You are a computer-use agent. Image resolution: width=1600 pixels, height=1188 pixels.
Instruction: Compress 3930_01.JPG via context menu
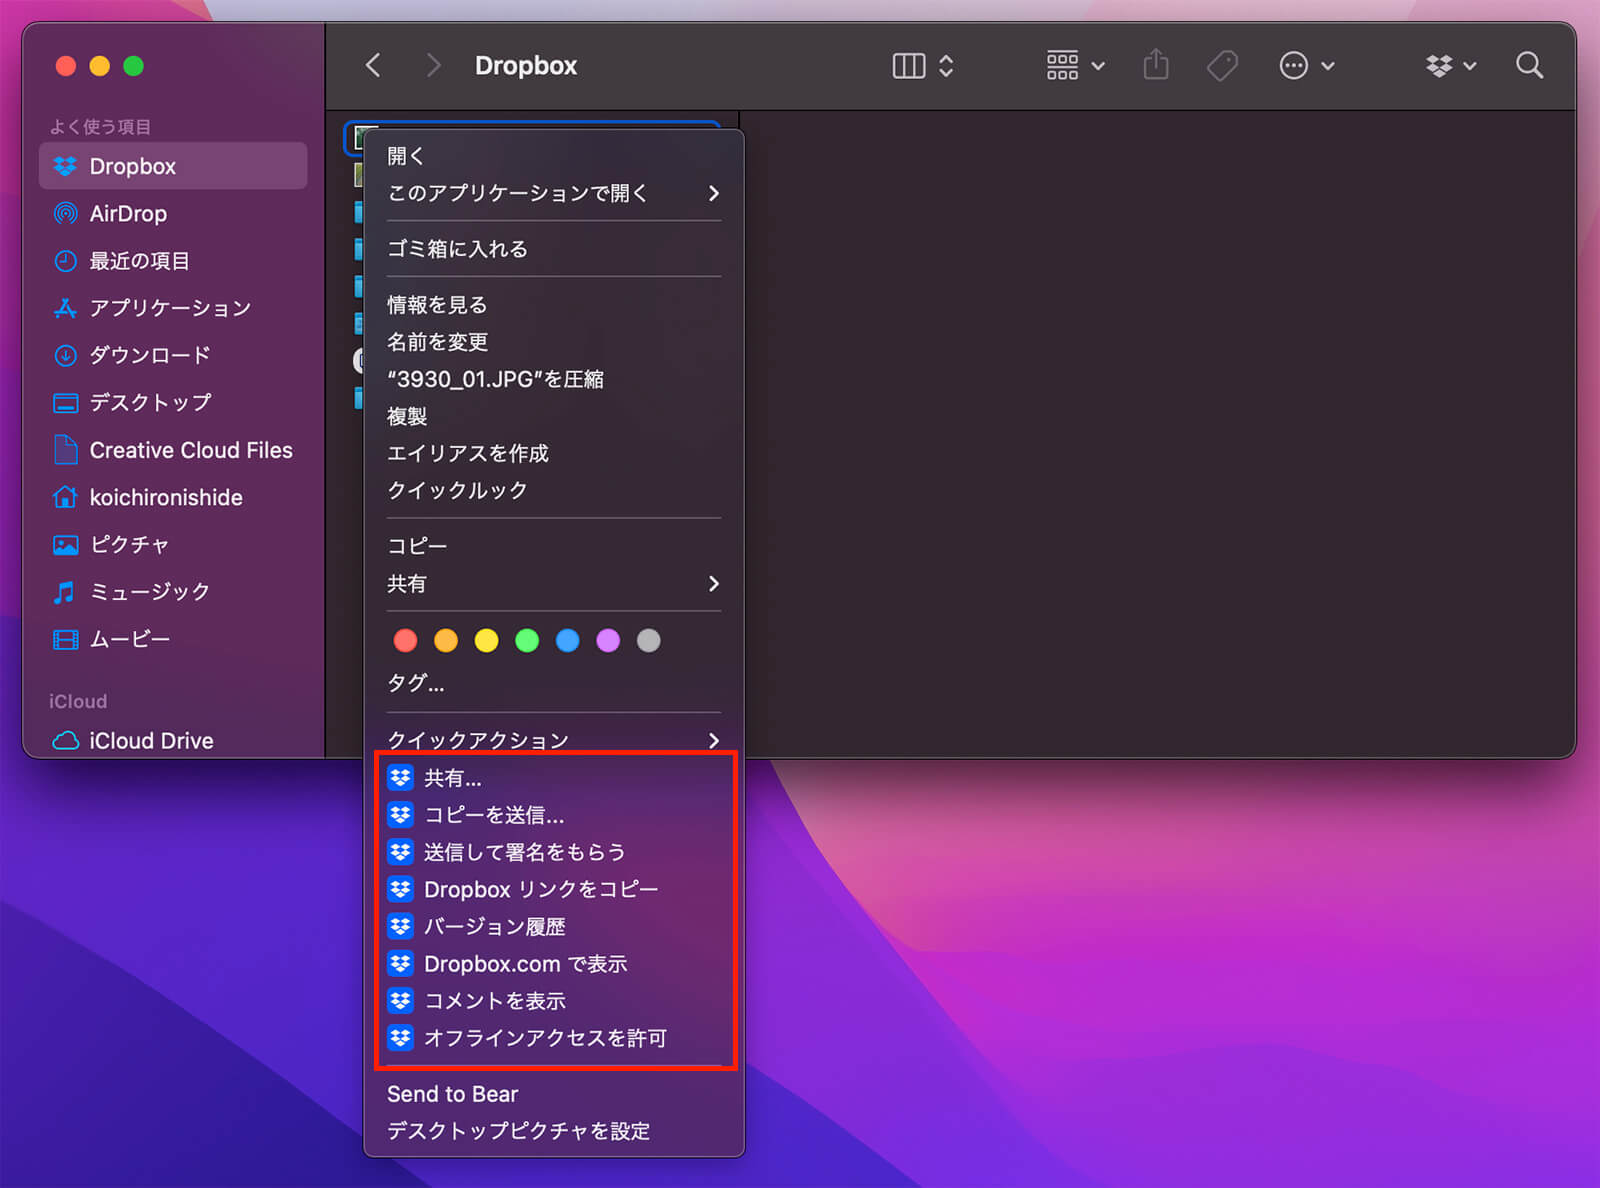[x=554, y=379]
